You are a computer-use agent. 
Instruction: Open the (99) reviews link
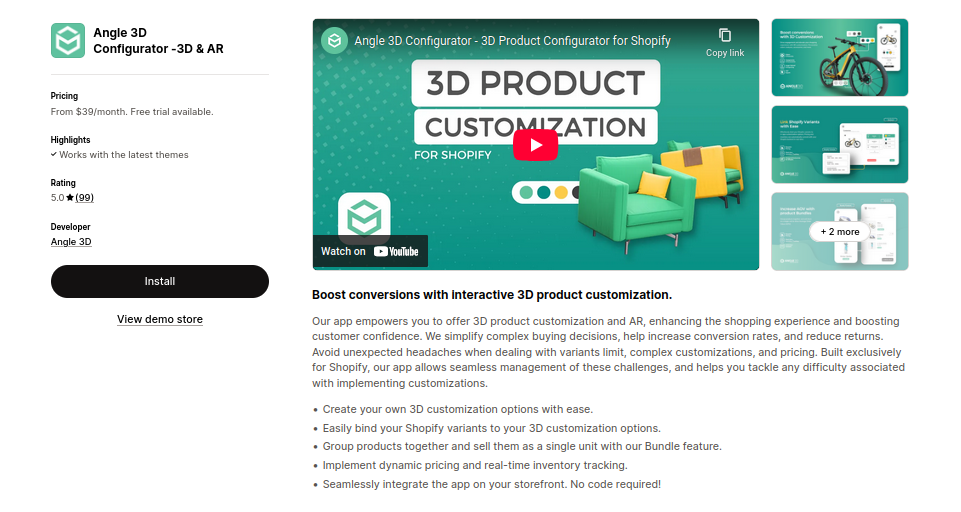pos(85,197)
